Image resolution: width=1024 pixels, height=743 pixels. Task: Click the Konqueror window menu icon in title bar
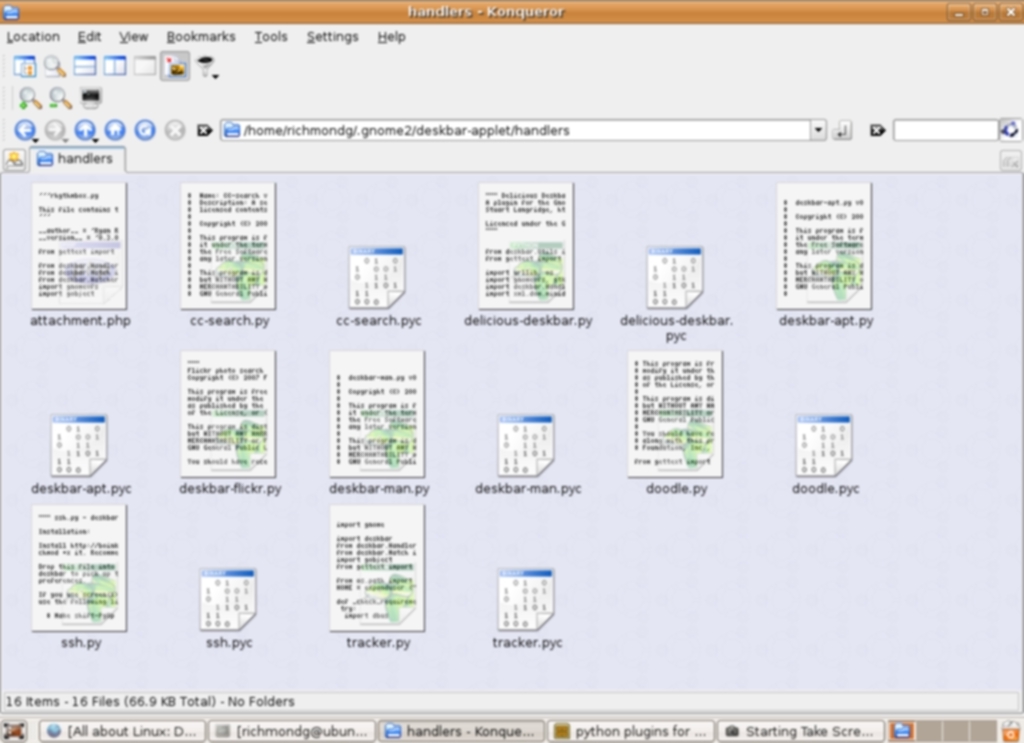[11, 12]
